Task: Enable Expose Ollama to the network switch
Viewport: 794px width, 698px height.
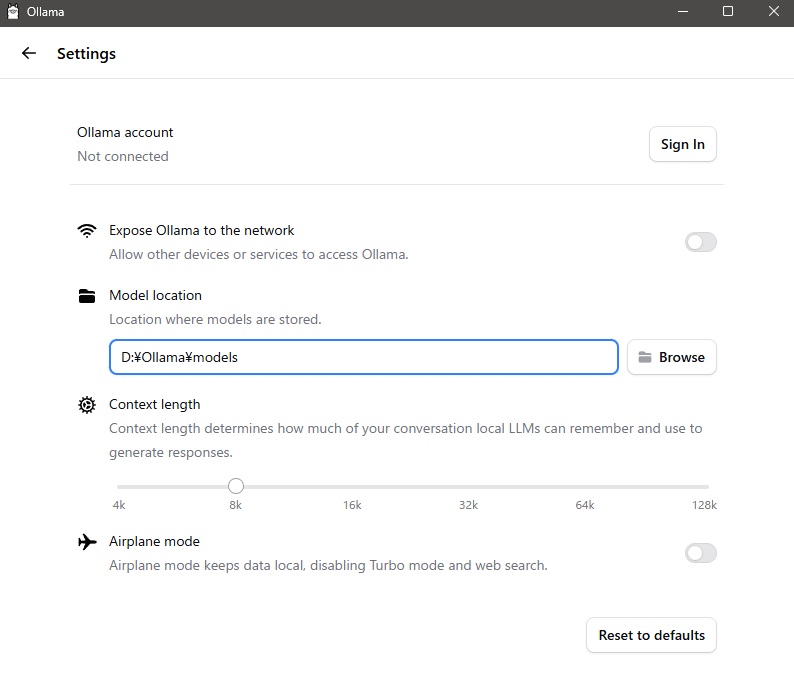Action: click(x=701, y=242)
